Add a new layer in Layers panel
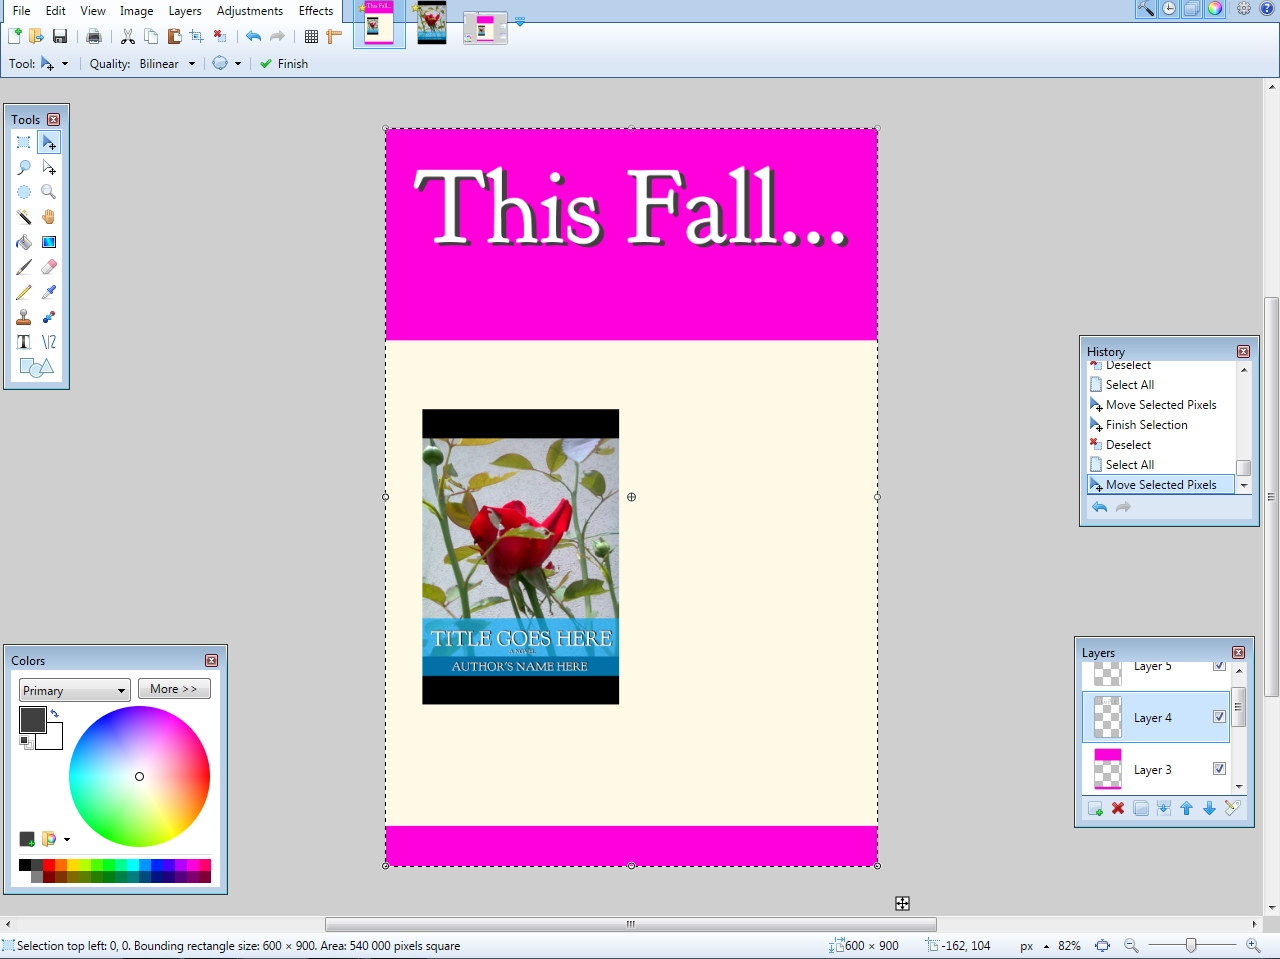 pyautogui.click(x=1095, y=808)
